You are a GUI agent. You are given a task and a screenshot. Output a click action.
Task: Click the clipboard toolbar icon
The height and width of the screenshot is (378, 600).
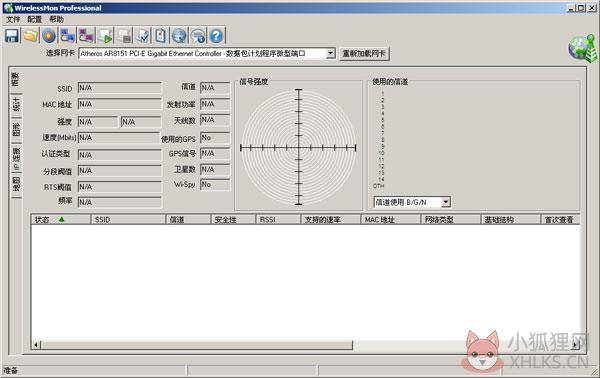tap(160, 36)
